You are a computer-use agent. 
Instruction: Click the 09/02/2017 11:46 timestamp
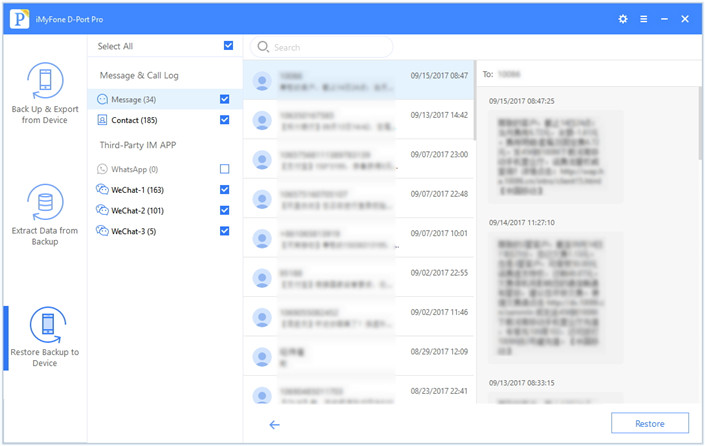point(439,312)
